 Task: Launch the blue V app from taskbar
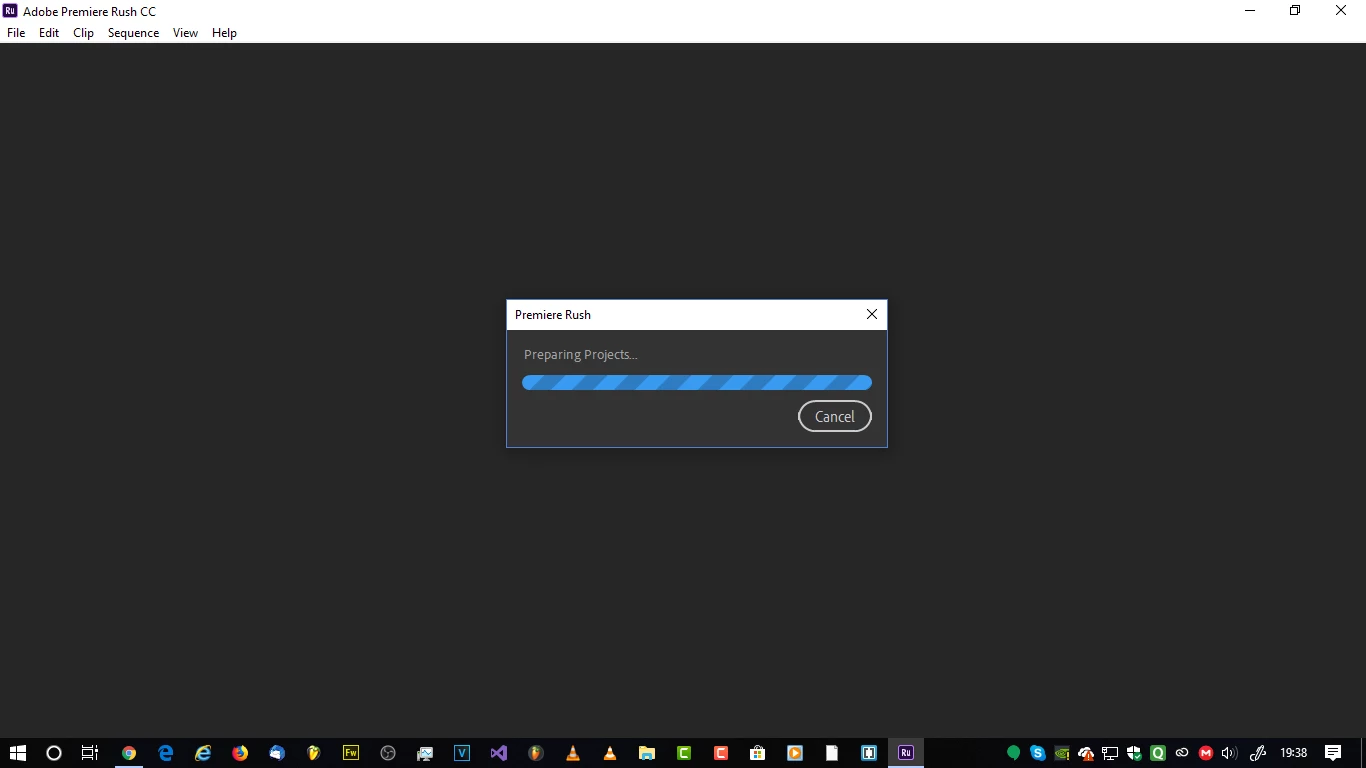click(462, 753)
